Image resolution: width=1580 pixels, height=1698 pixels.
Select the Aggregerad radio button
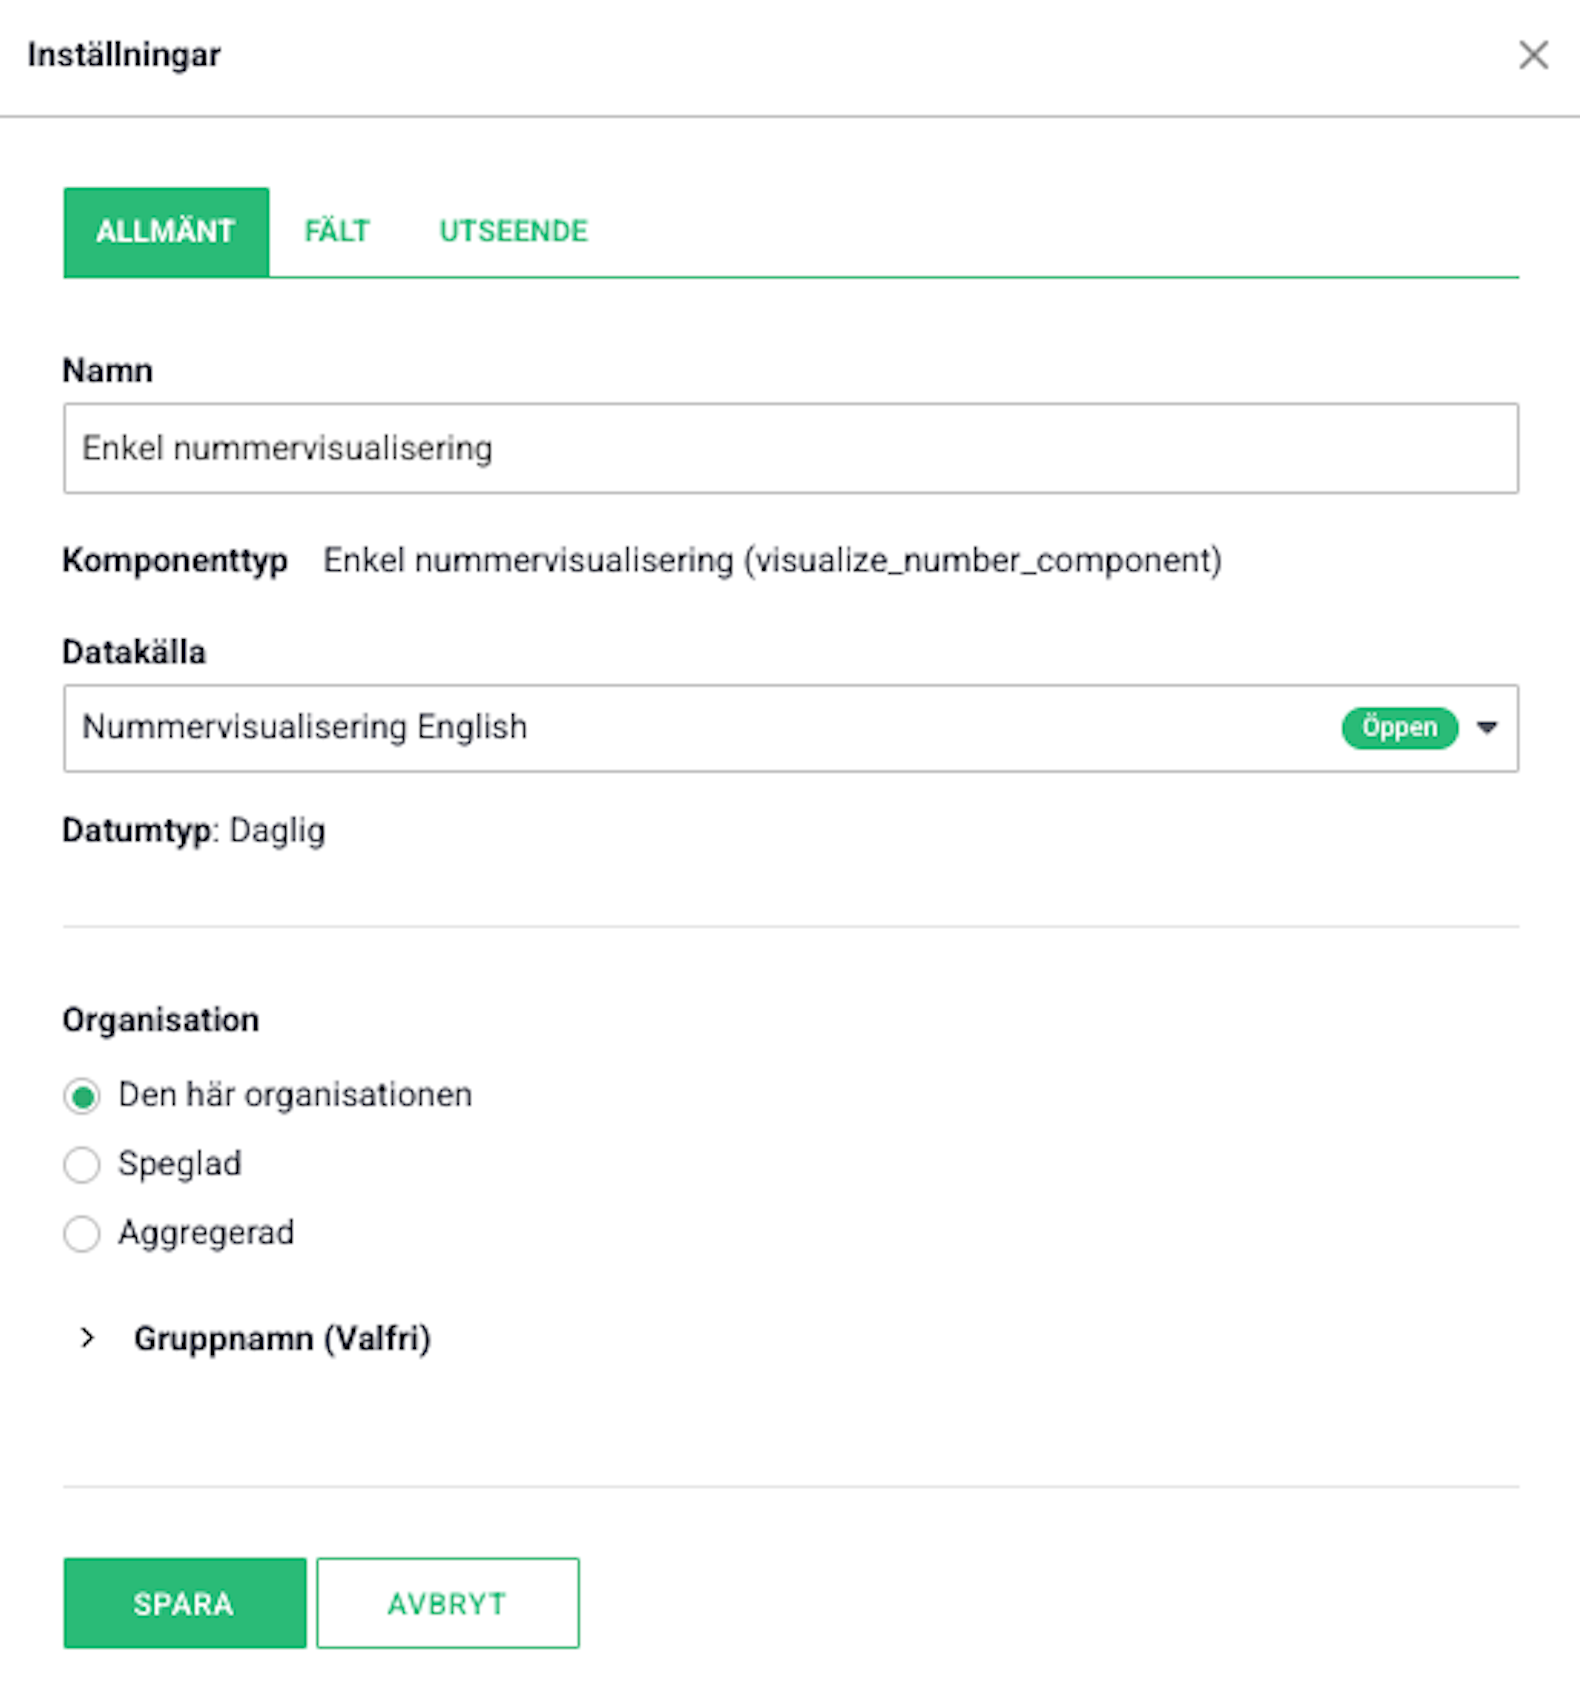[x=82, y=1234]
